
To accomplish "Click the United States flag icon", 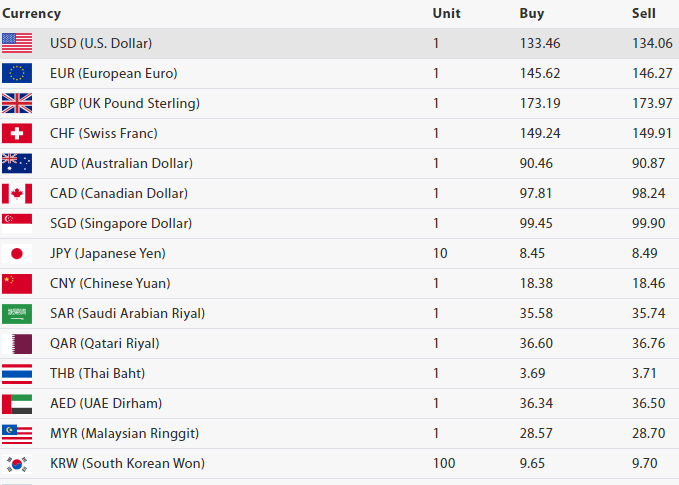I will [x=17, y=43].
